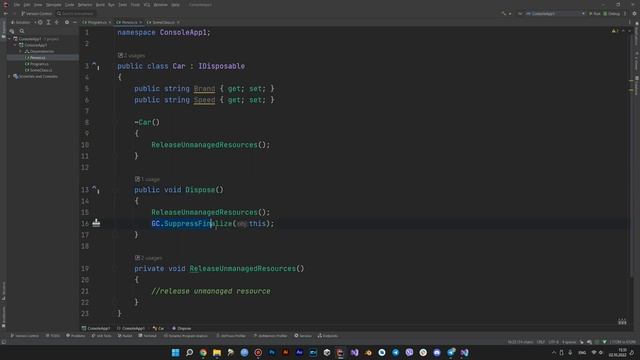Open the Edit menu

point(27,4)
